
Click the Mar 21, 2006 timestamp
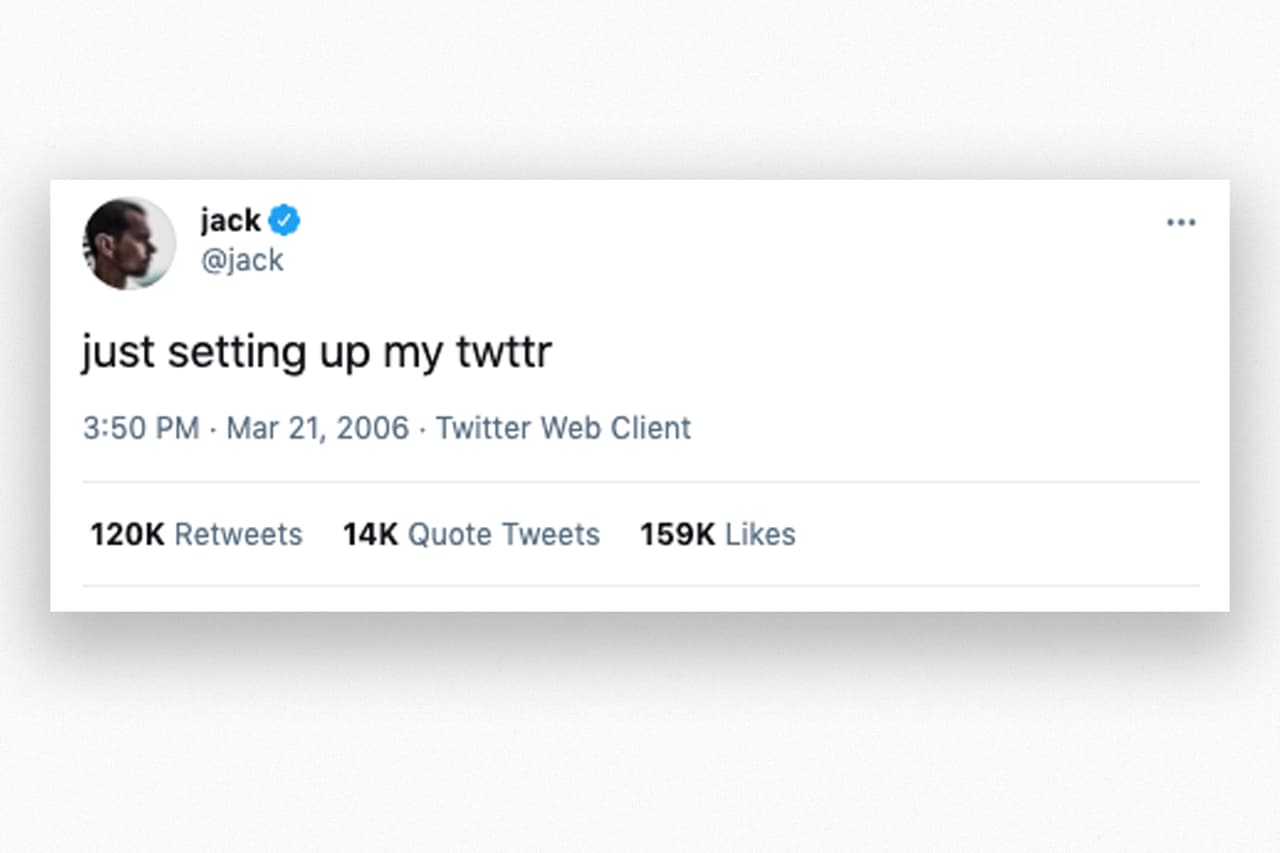[x=317, y=428]
